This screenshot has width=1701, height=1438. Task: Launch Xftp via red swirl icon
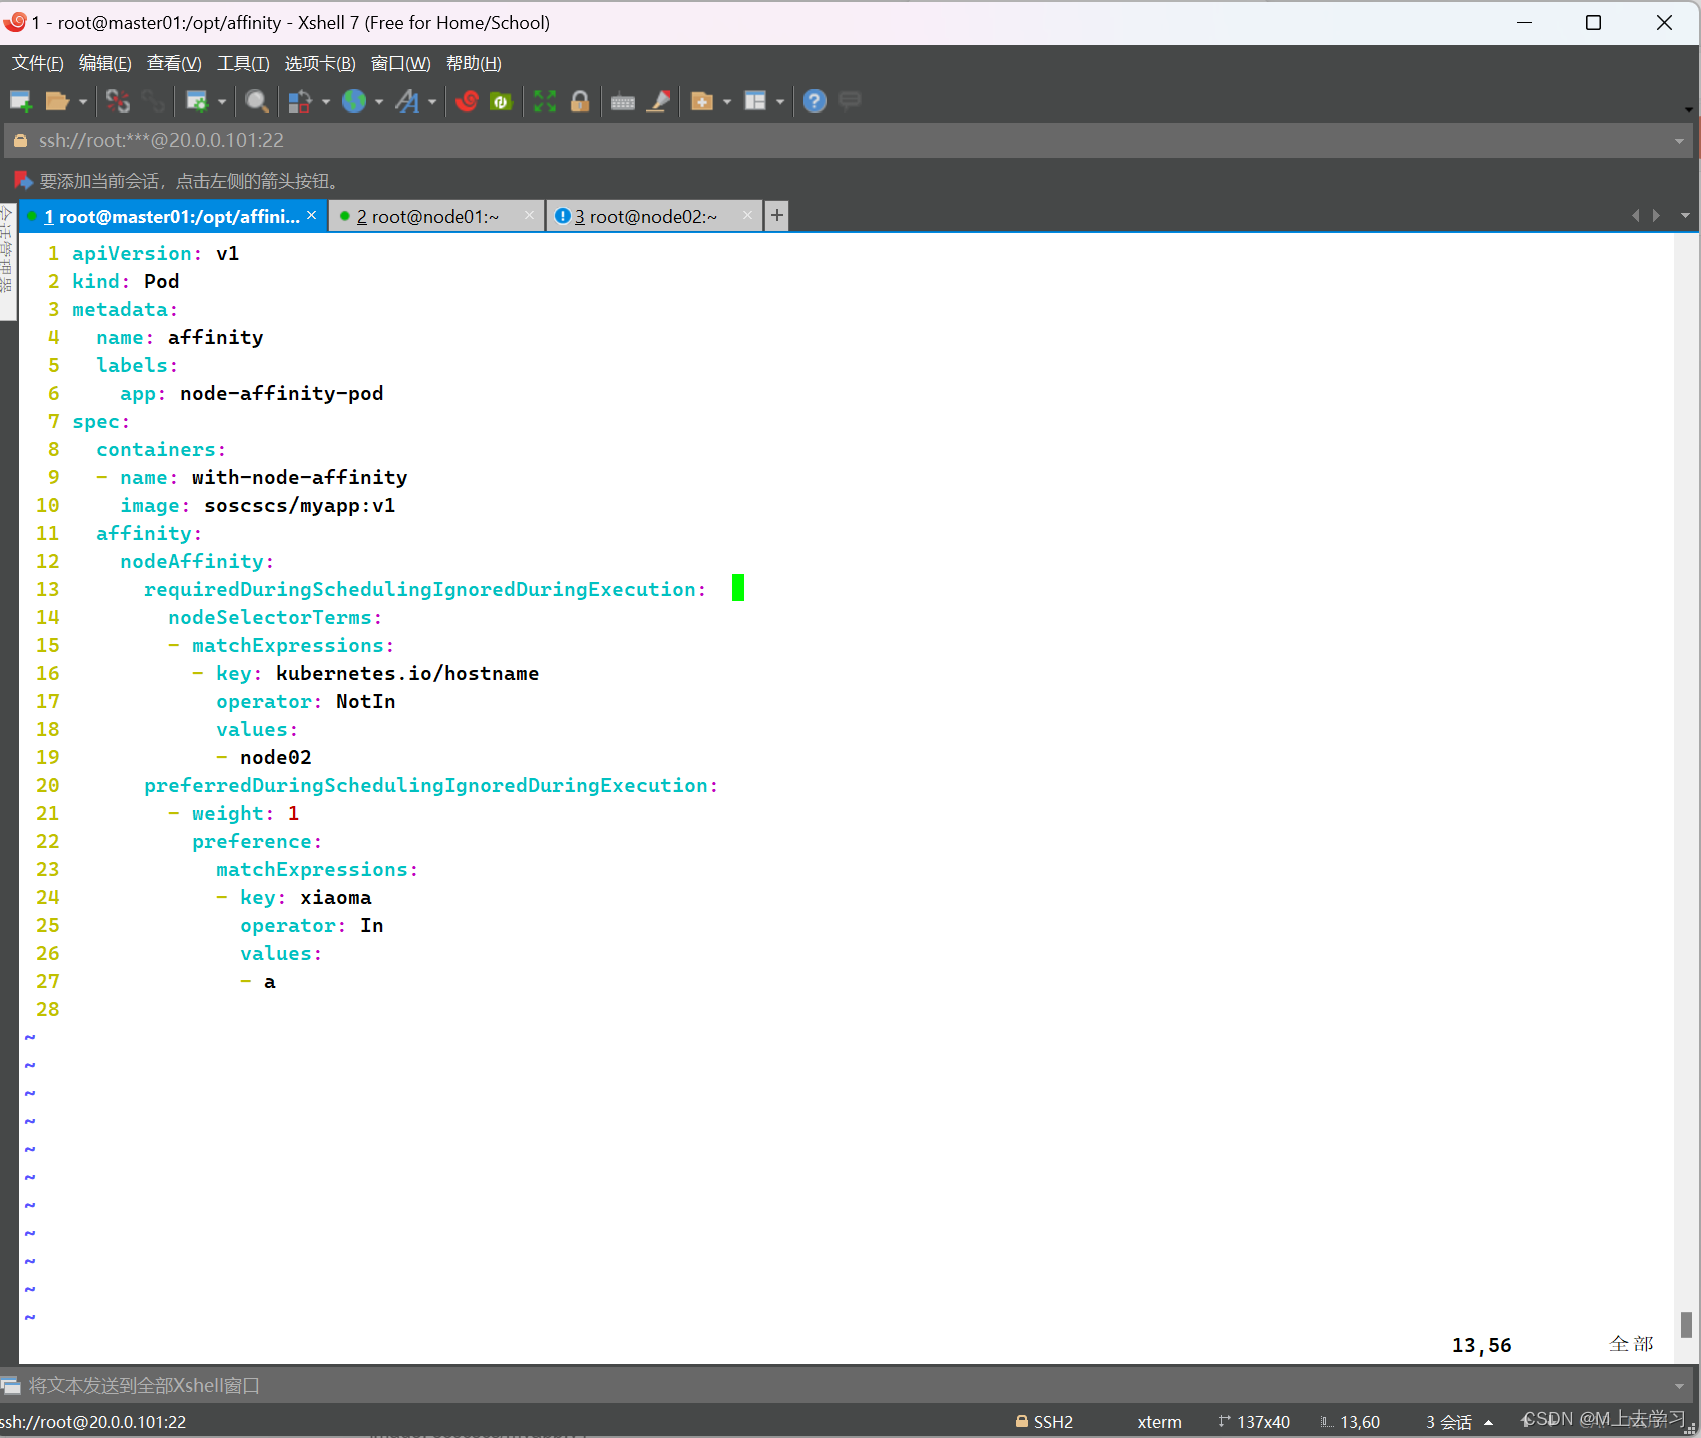tap(467, 101)
